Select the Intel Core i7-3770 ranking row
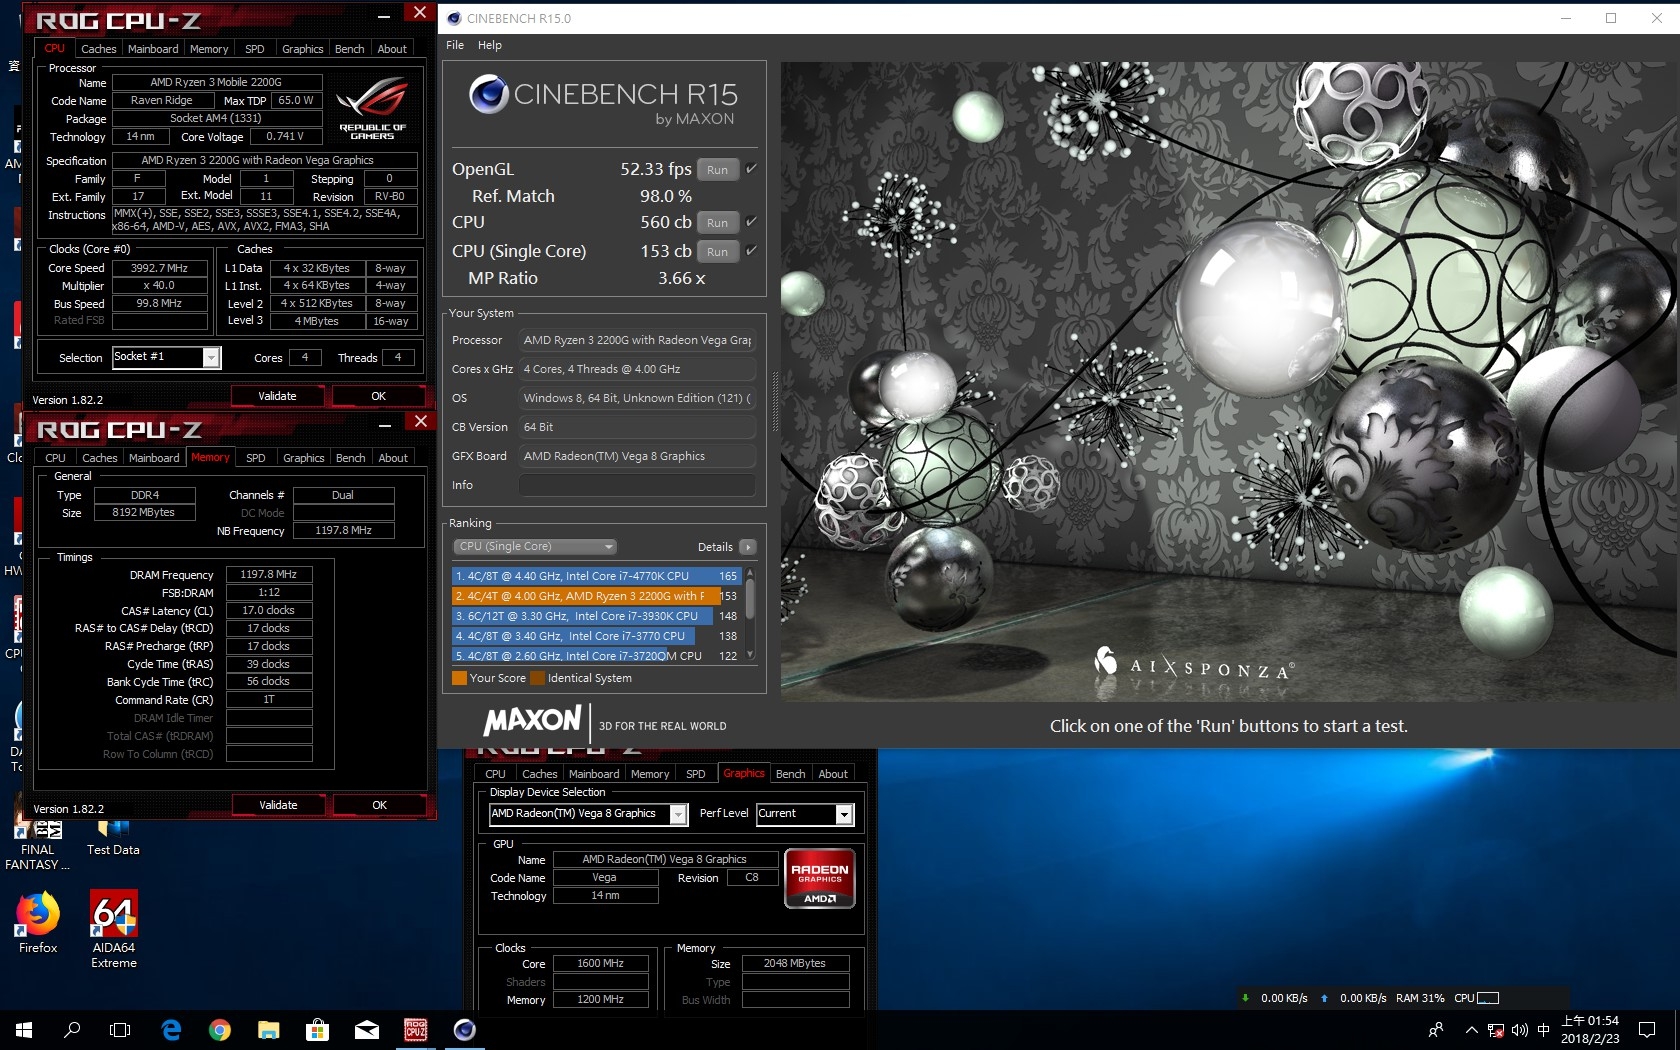1680x1050 pixels. (596, 636)
